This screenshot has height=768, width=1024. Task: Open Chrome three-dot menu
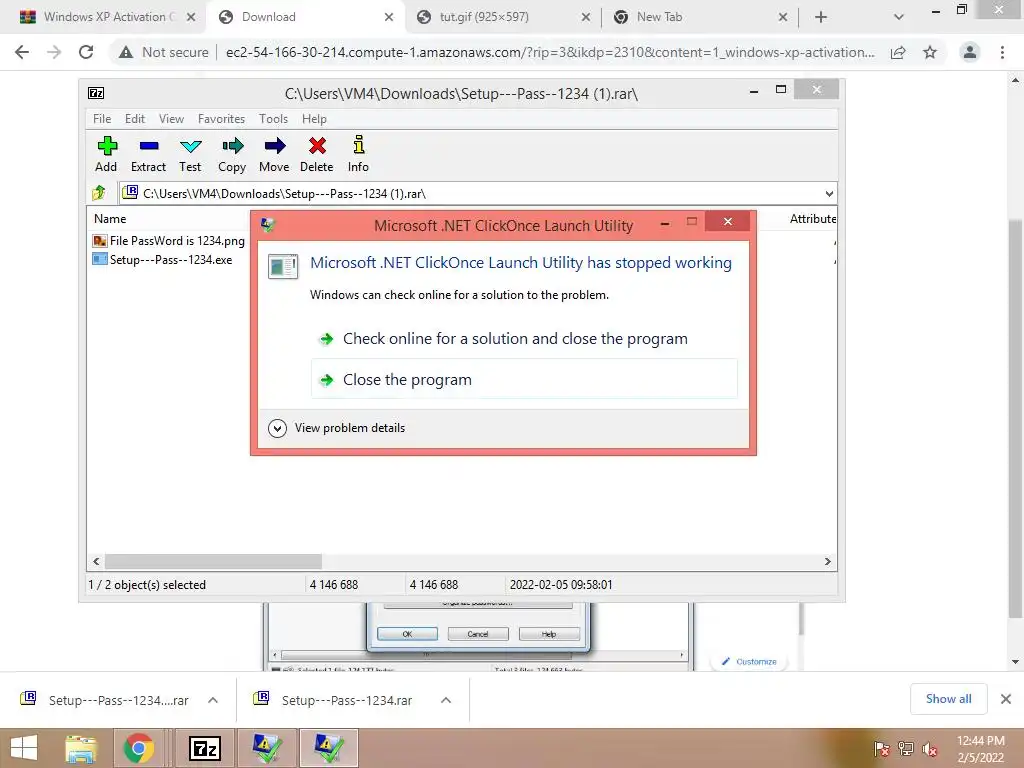pos(1002,52)
